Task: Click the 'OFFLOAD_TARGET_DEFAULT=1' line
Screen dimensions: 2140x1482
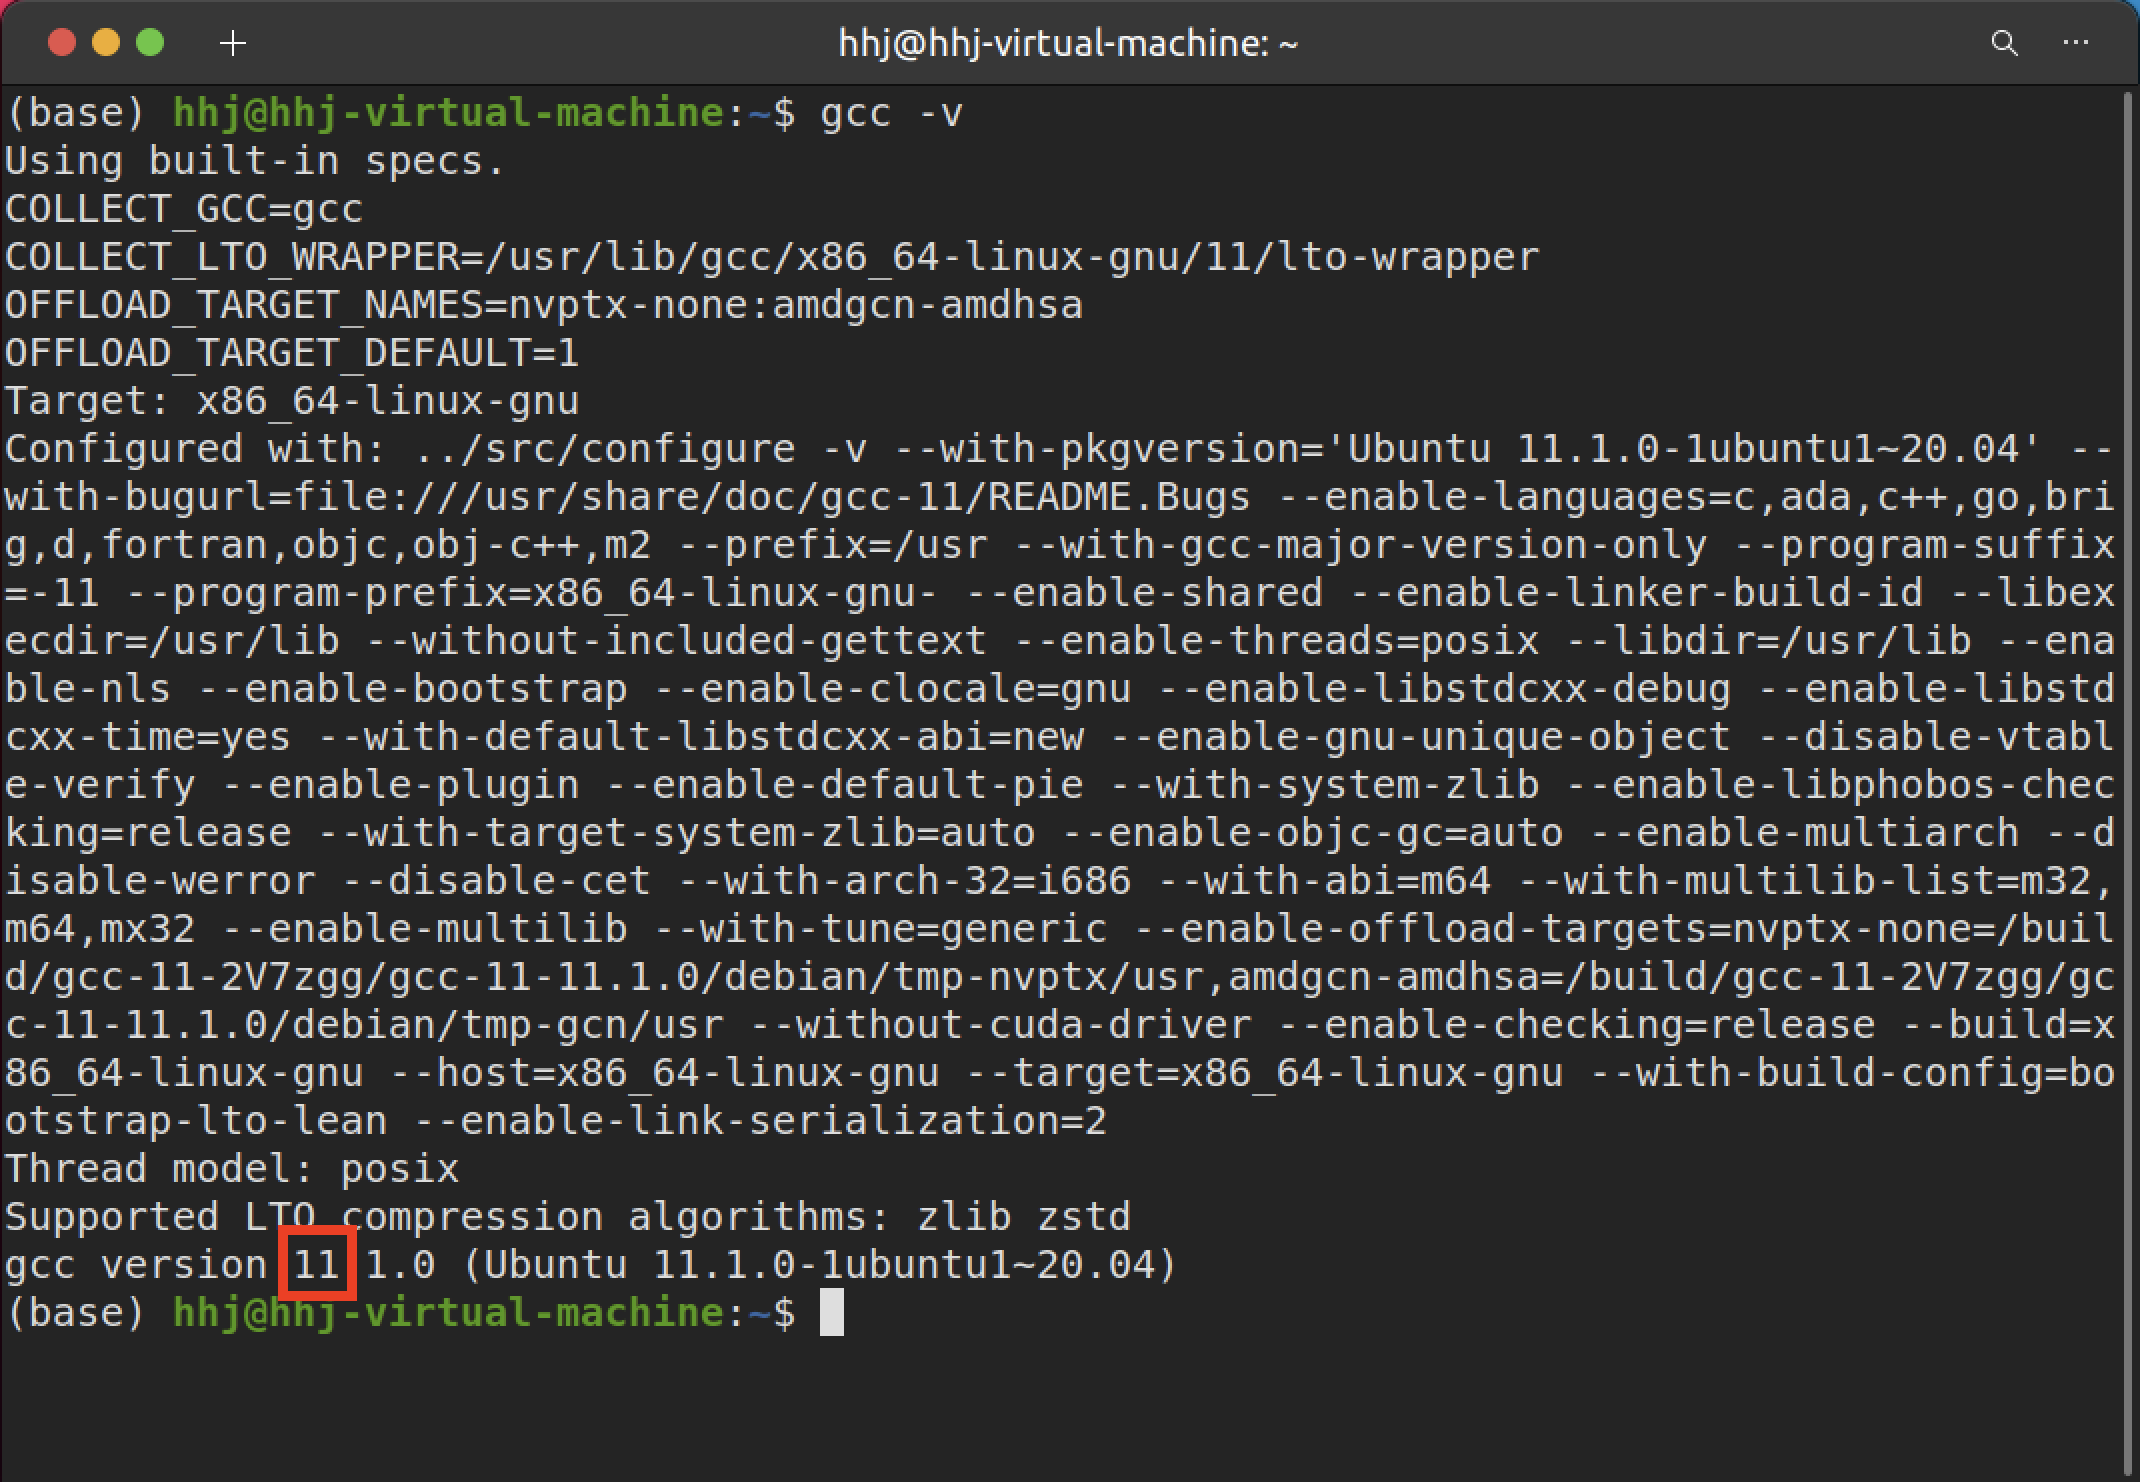Action: click(x=292, y=353)
